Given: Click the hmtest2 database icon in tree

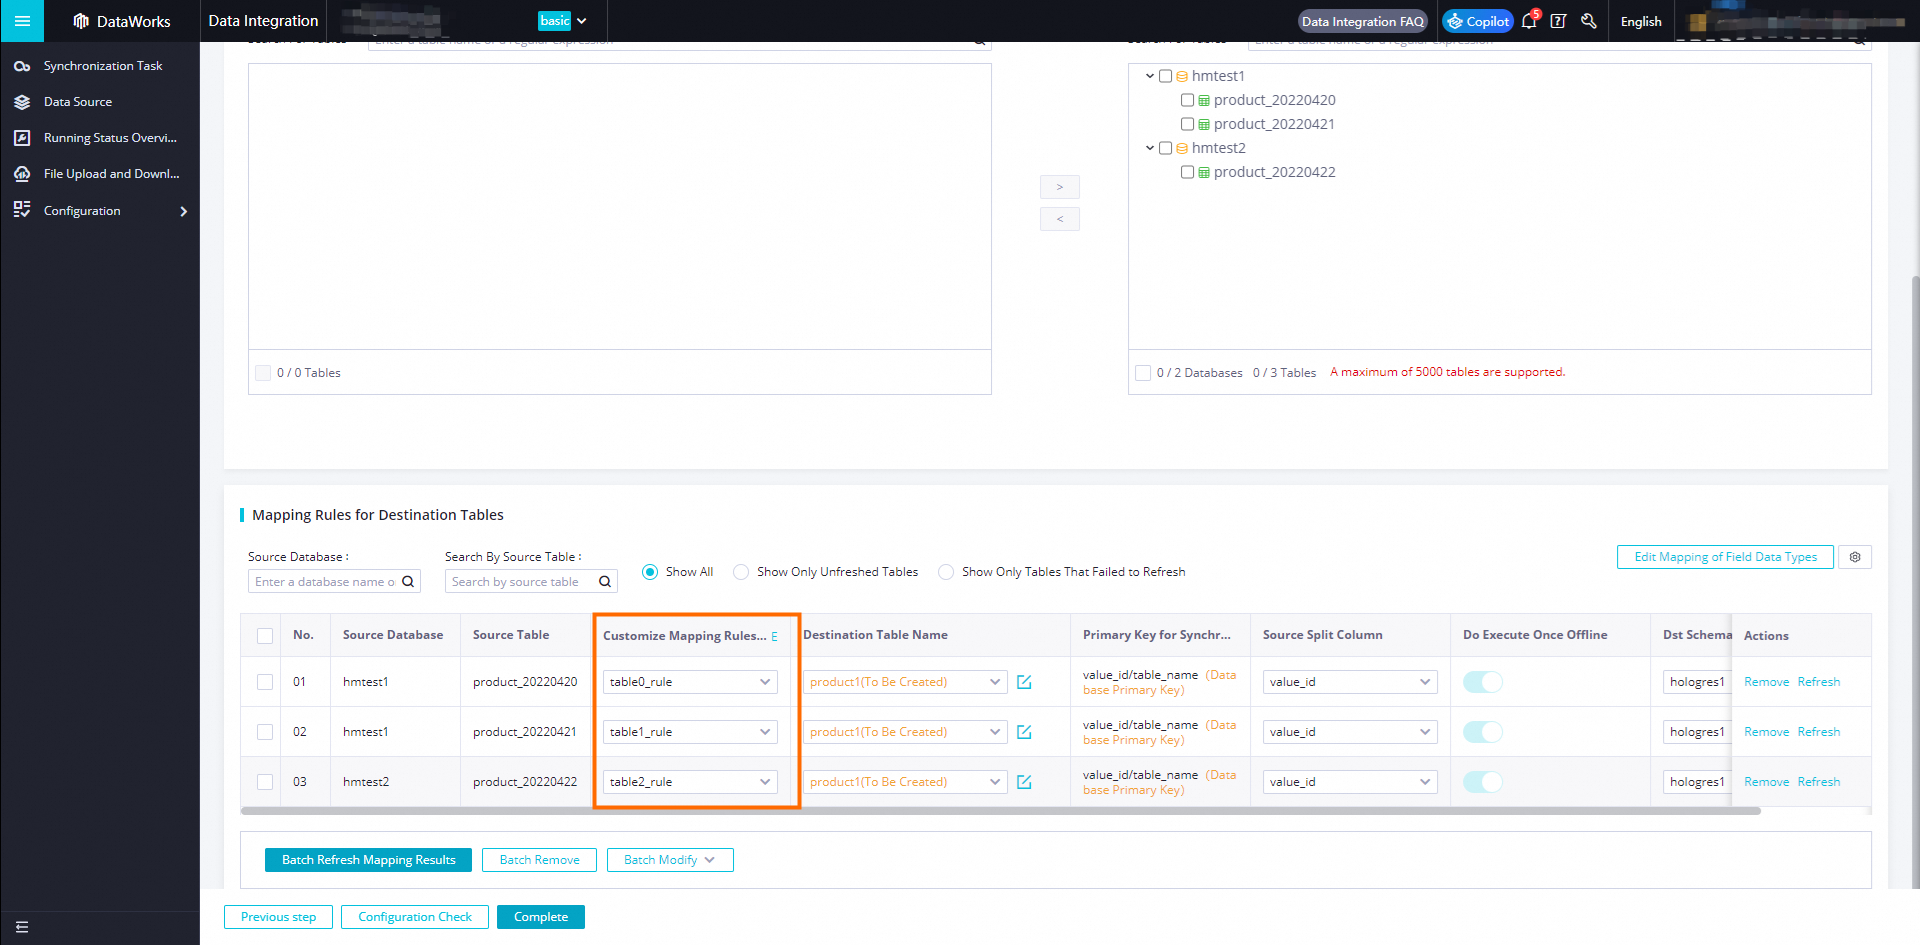Looking at the screenshot, I should [1182, 148].
